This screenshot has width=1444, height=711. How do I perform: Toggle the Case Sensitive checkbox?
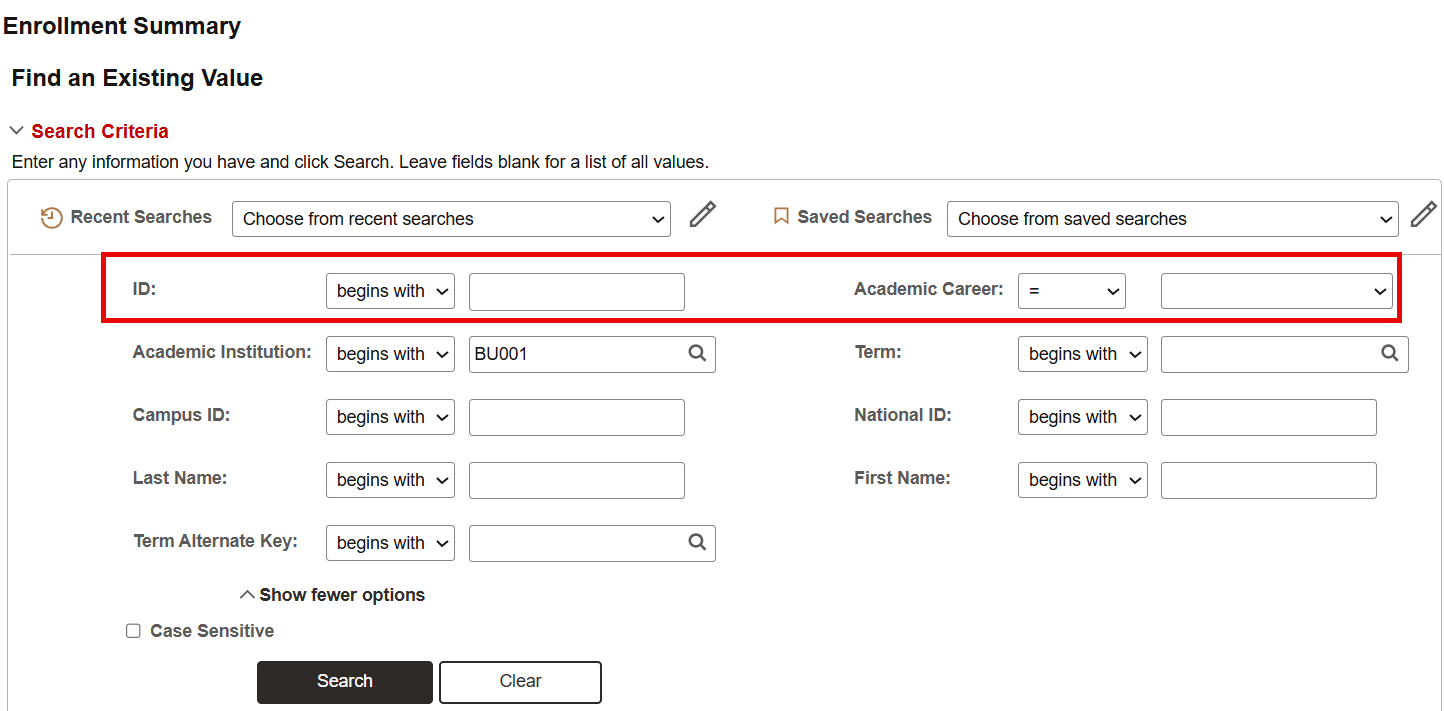tap(133, 631)
